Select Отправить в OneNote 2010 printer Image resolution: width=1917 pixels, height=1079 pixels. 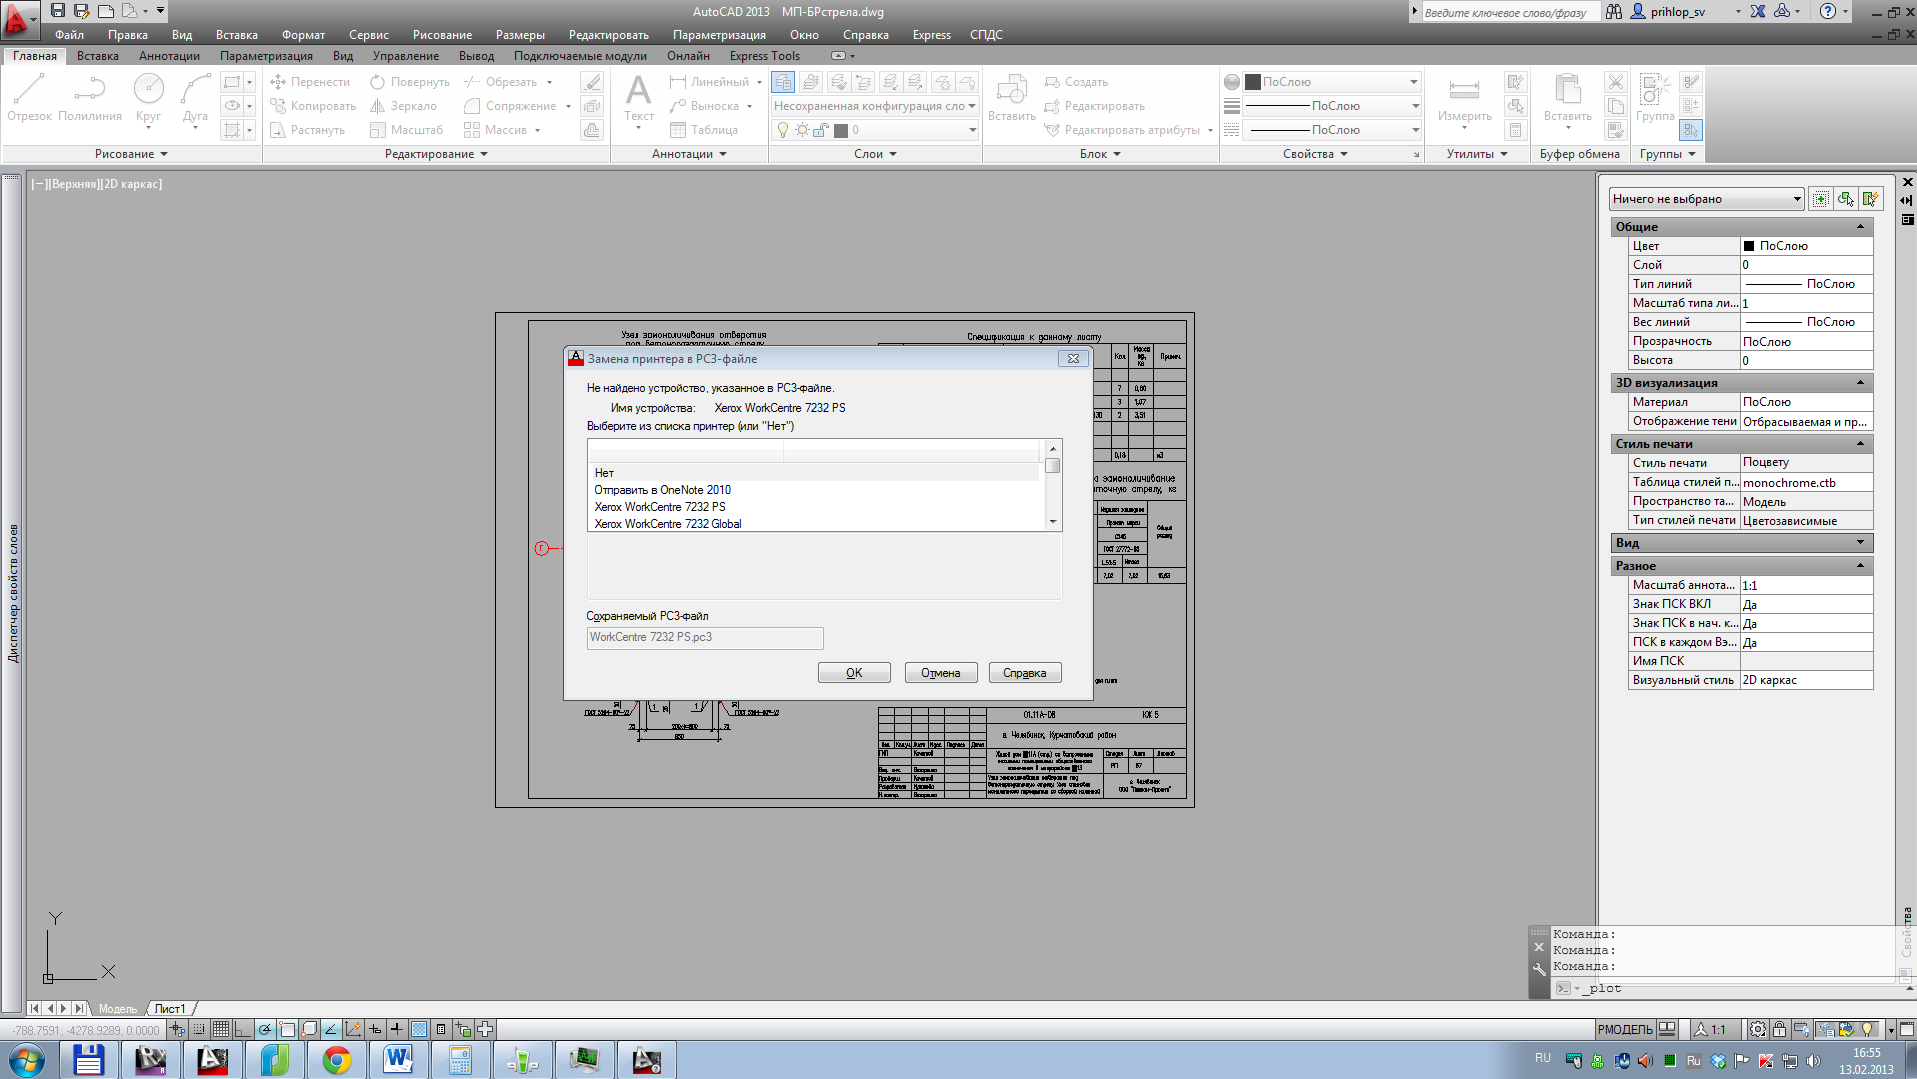tap(814, 490)
